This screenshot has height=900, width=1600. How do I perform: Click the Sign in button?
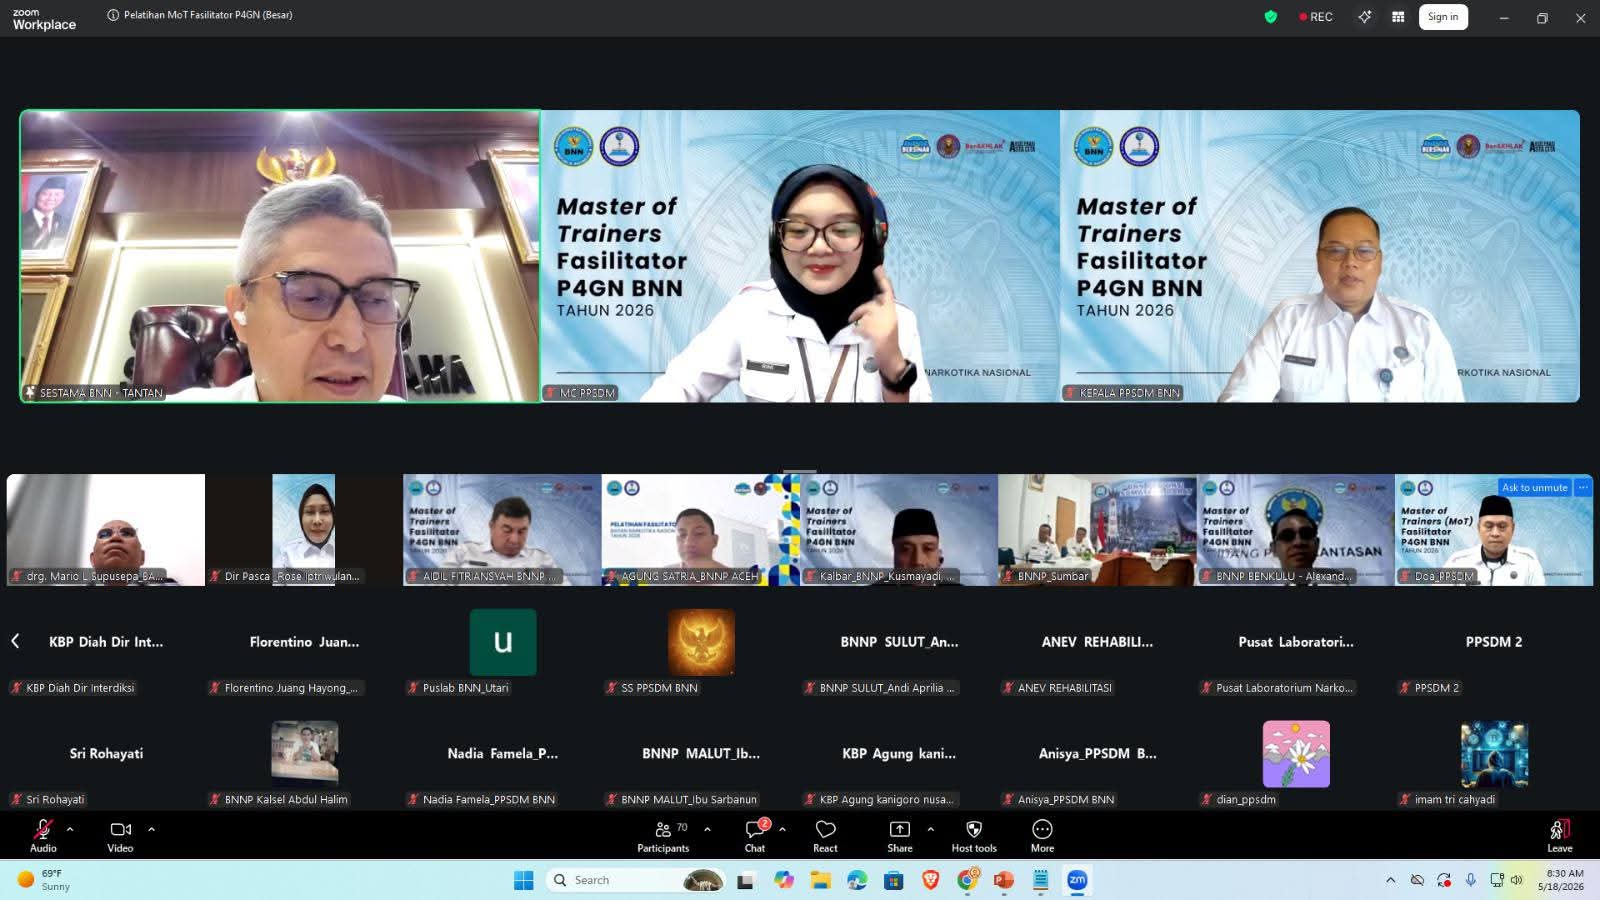1443,17
